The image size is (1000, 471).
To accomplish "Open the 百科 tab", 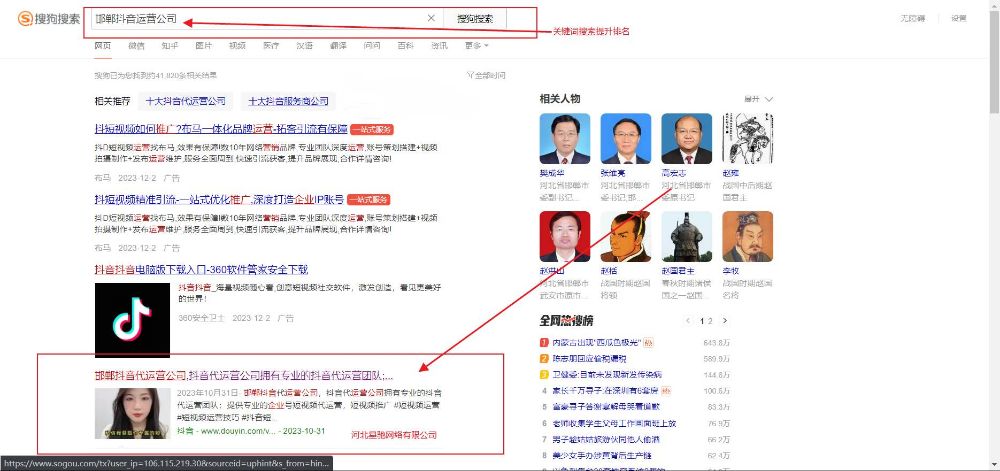I will [x=406, y=45].
